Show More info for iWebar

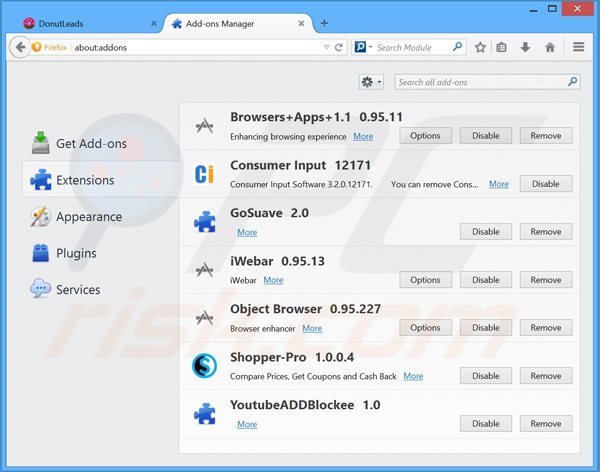click(x=273, y=280)
